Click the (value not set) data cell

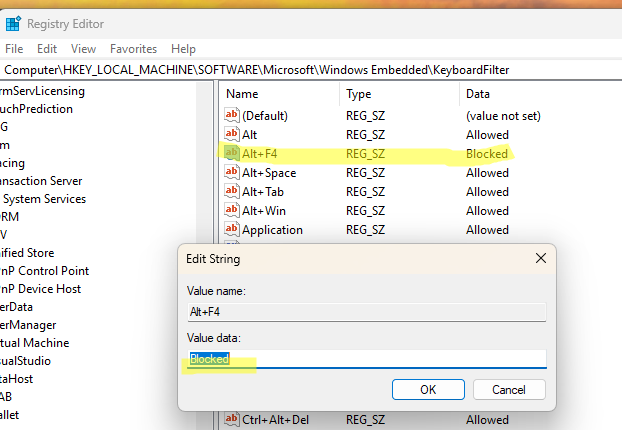(503, 116)
